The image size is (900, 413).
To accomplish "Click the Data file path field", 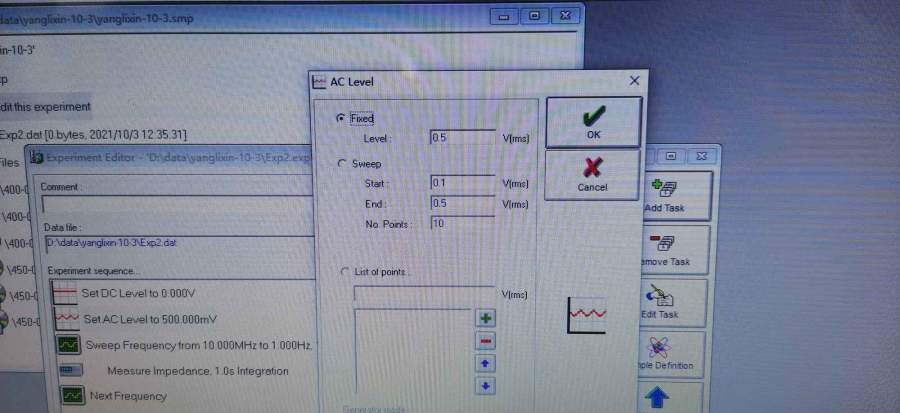I will click(179, 243).
